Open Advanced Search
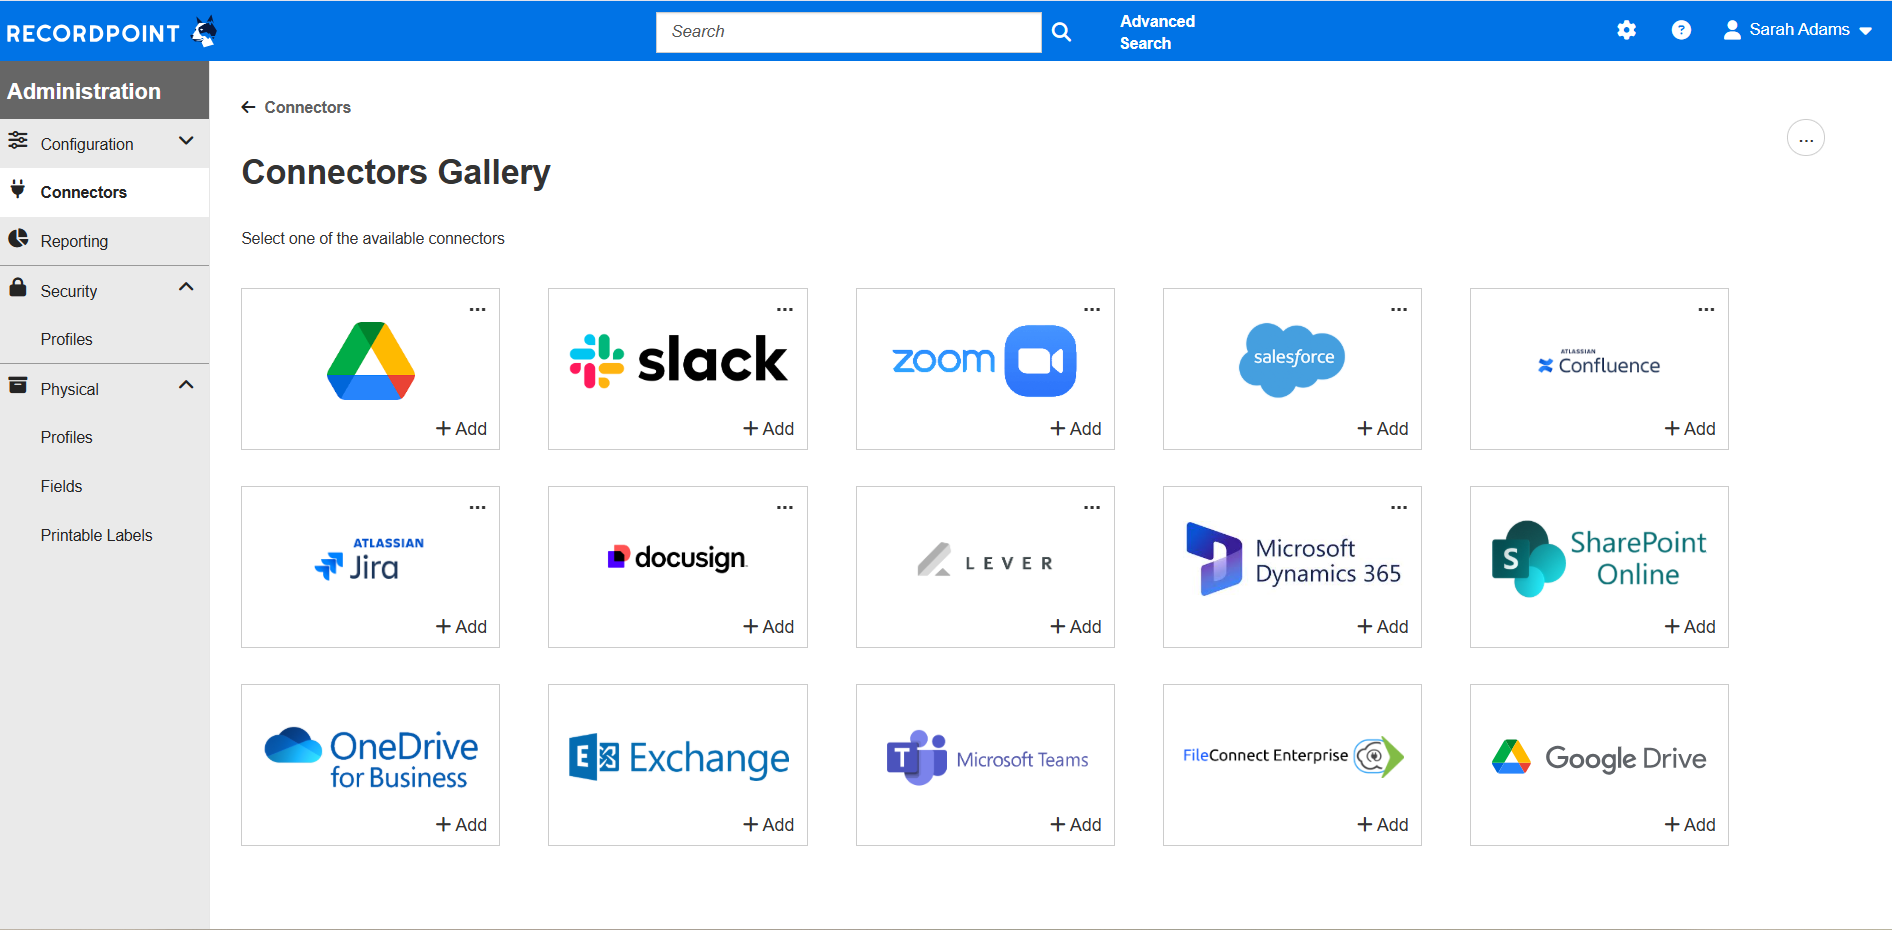This screenshot has height=930, width=1892. tap(1157, 32)
